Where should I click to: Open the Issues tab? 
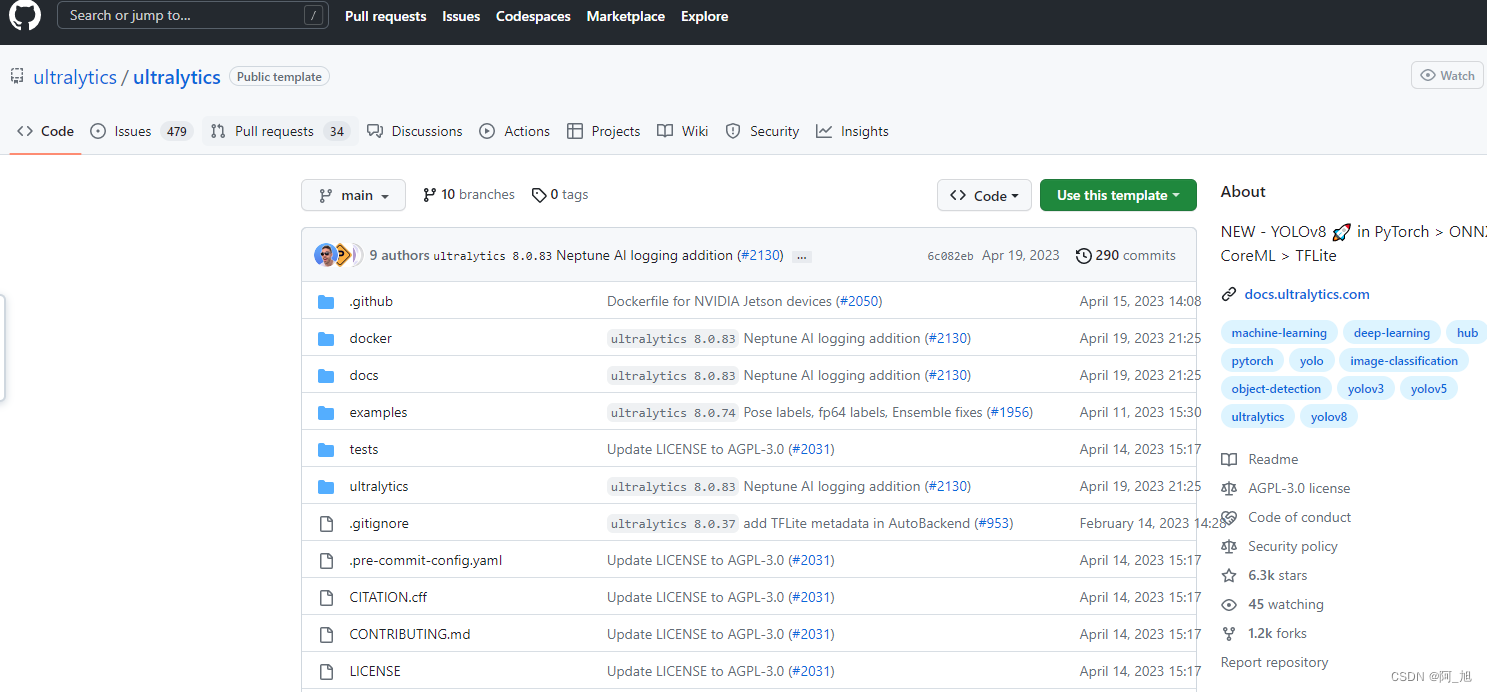[x=141, y=131]
